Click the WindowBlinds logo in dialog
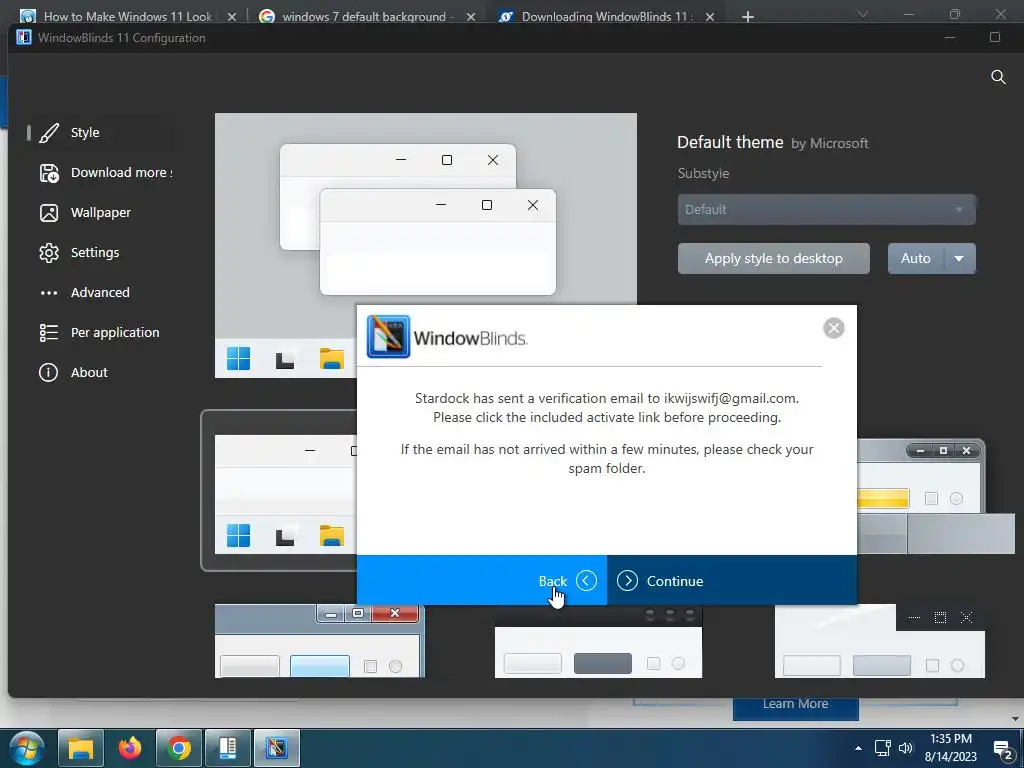Viewport: 1024px width, 768px height. (447, 337)
